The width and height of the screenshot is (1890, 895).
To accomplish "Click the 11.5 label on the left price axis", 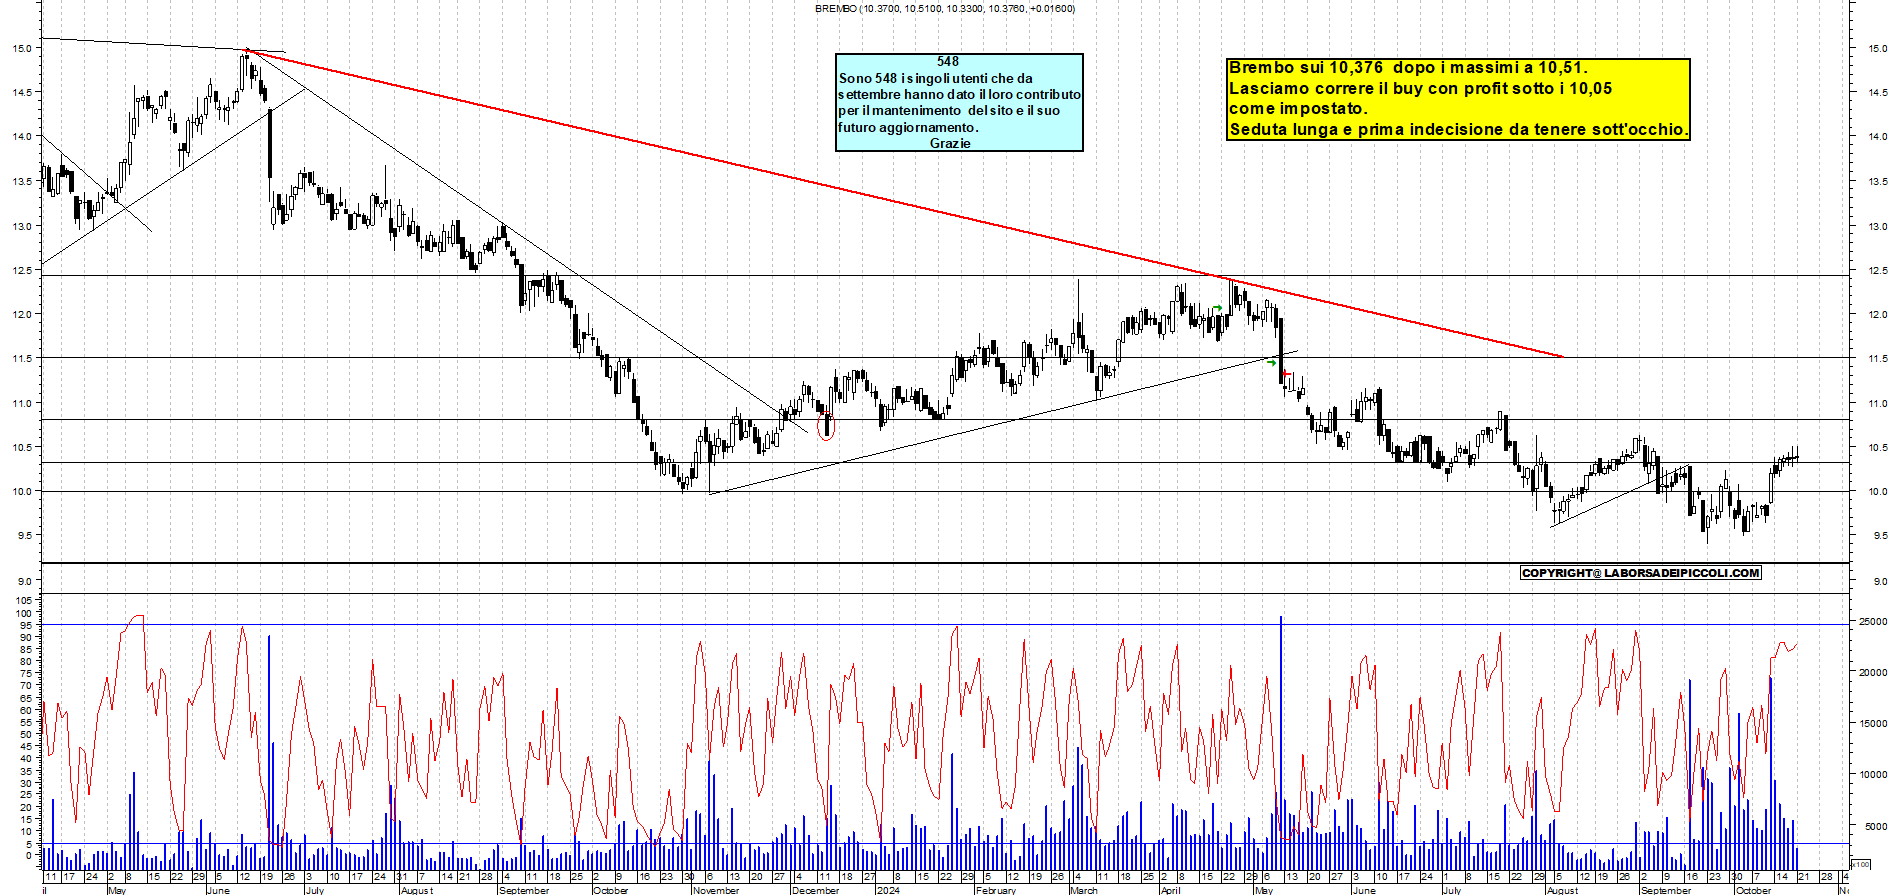I will (x=23, y=359).
